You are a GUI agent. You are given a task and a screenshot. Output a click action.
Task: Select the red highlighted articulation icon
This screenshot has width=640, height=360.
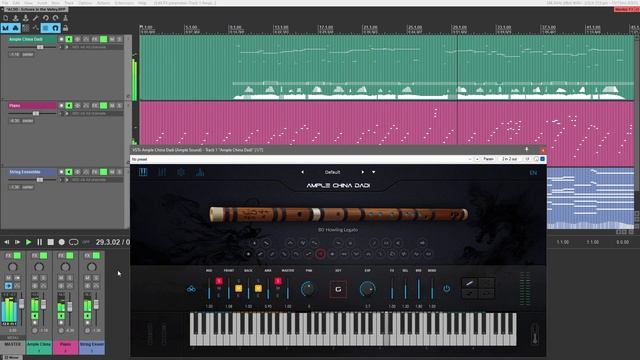click(x=320, y=254)
